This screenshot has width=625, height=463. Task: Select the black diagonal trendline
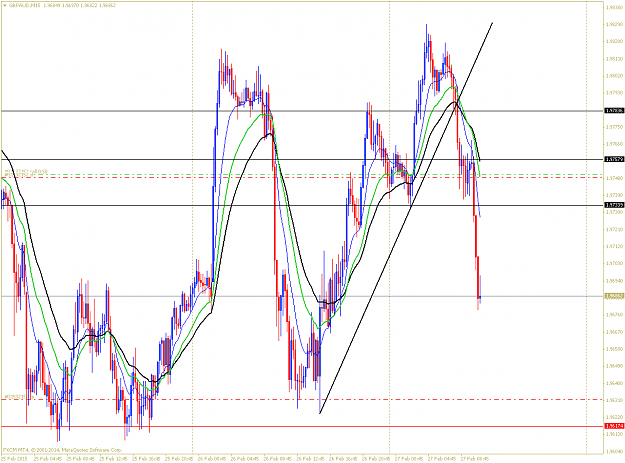[x=407, y=218]
